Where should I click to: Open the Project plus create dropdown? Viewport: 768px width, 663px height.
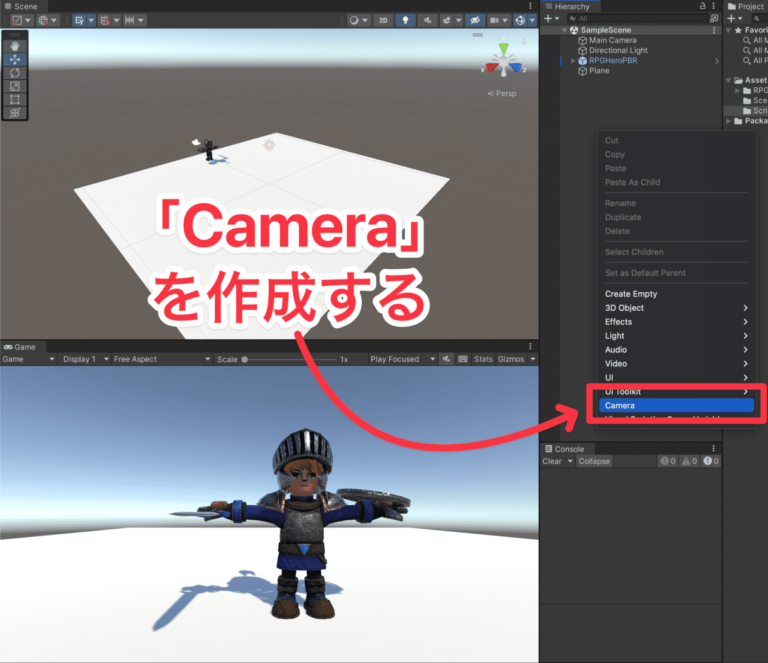click(735, 18)
